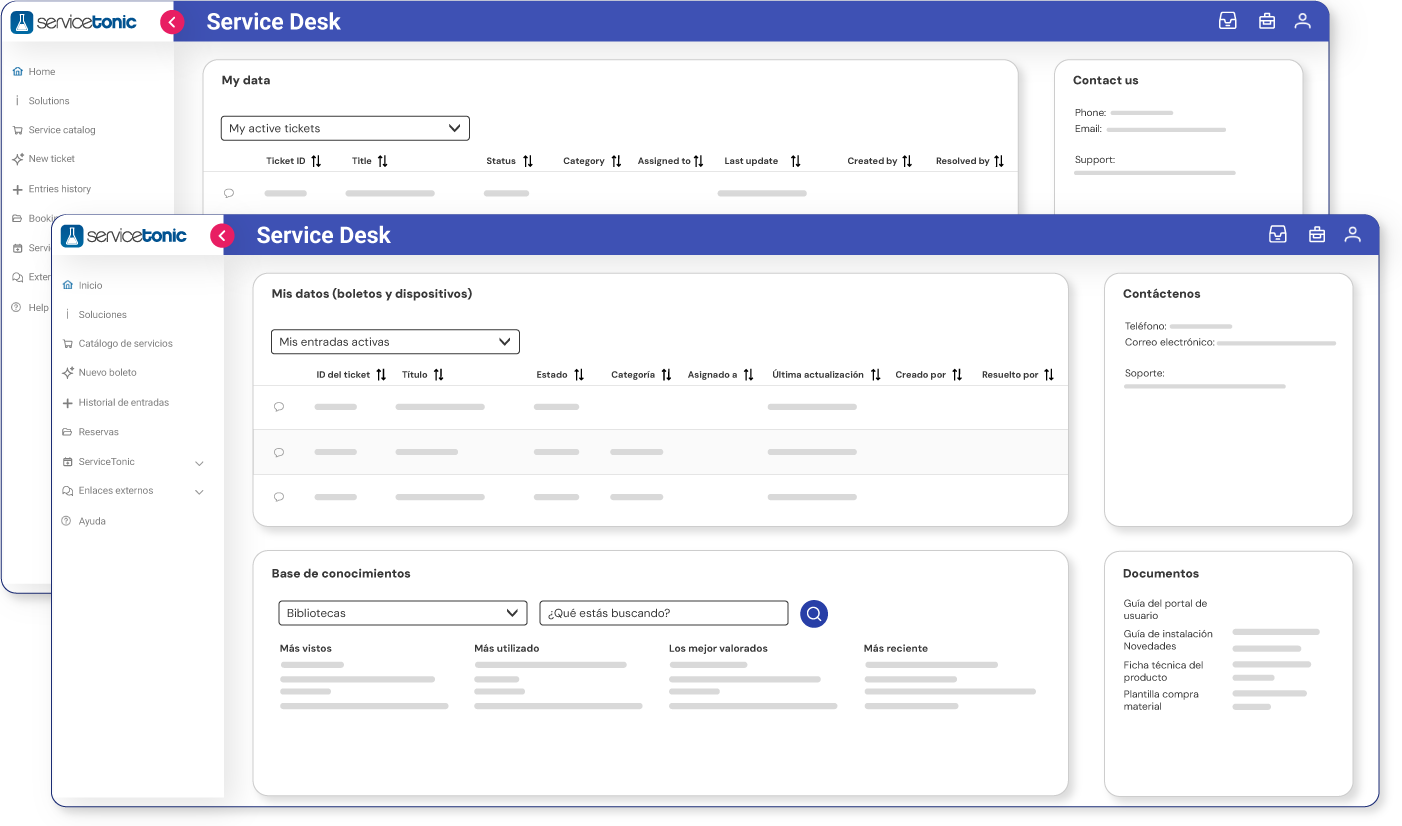Collapse sidebar in the Spanish front window
1402x826 pixels.
click(222, 236)
